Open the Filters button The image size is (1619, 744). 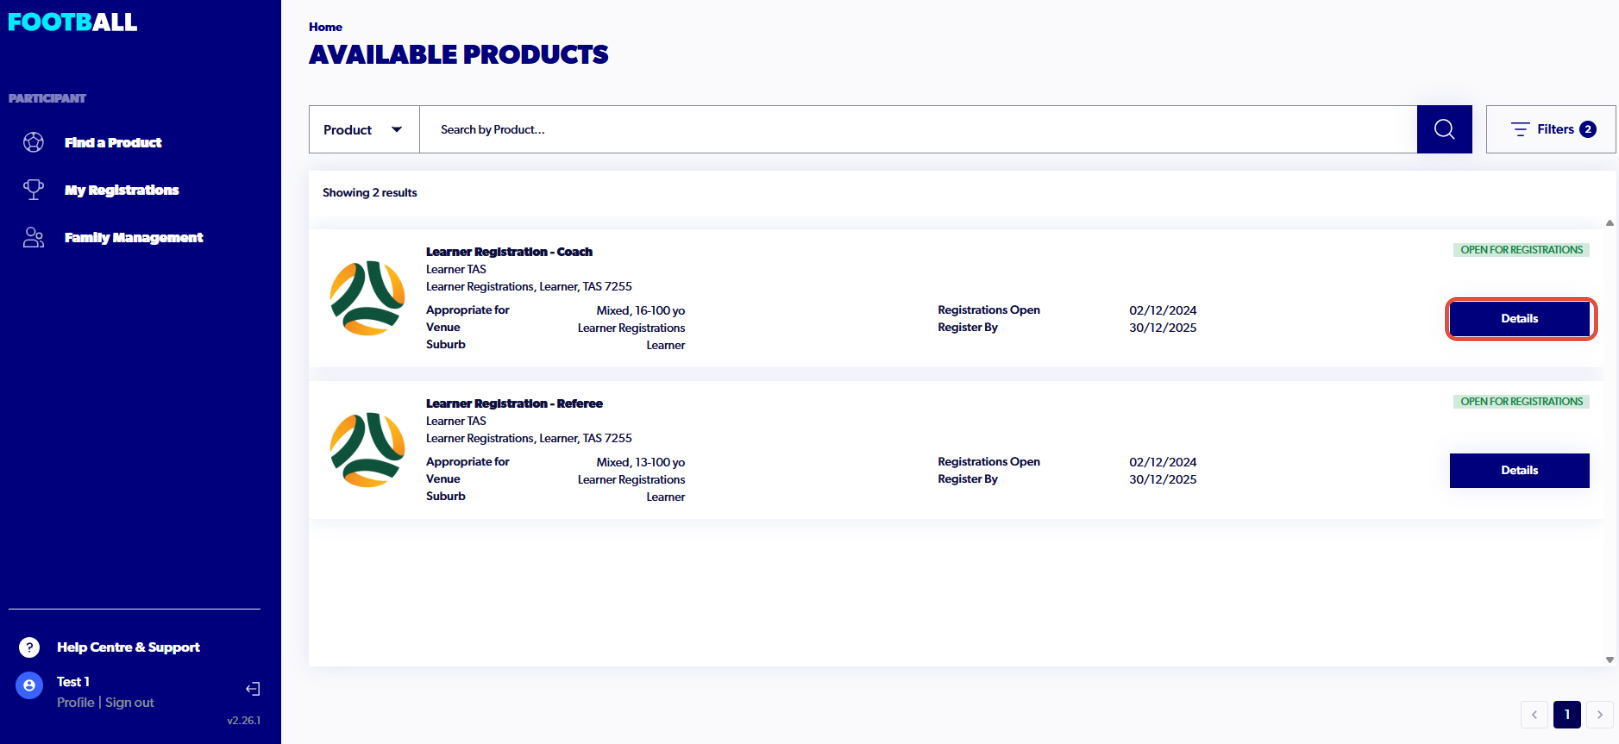click(1551, 129)
